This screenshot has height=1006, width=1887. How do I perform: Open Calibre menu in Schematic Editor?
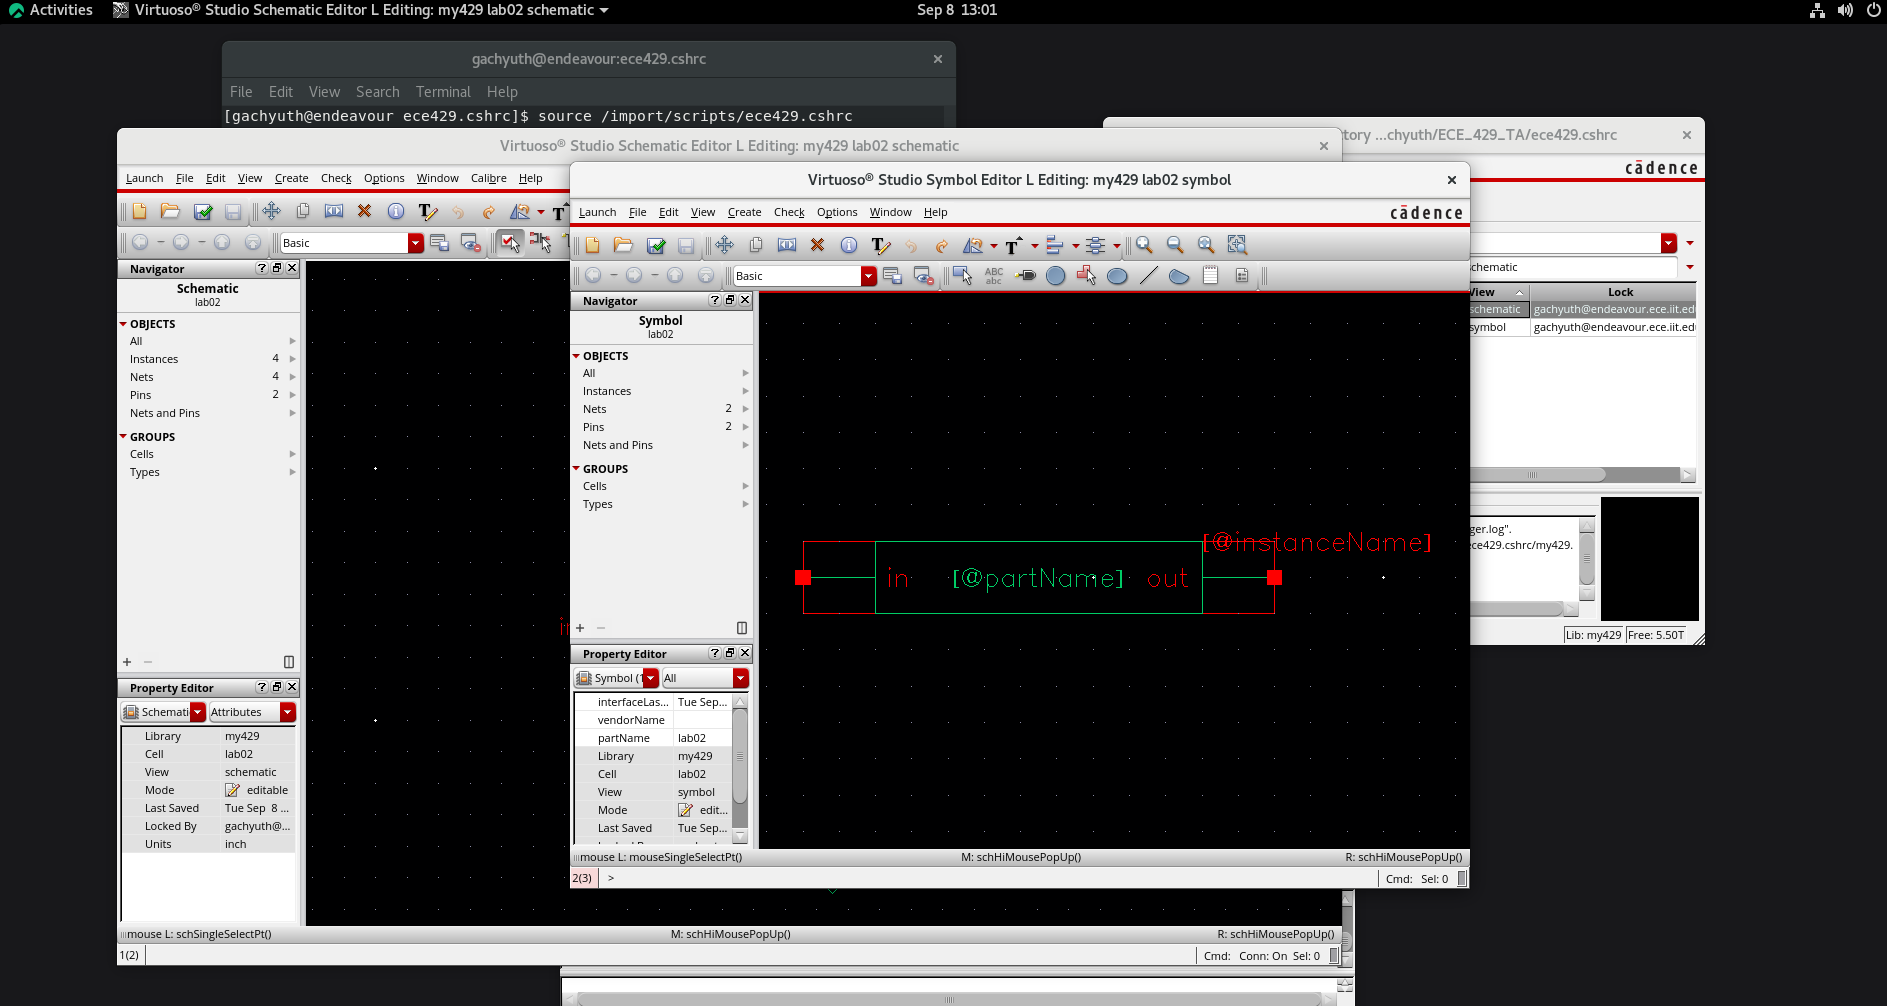489,178
